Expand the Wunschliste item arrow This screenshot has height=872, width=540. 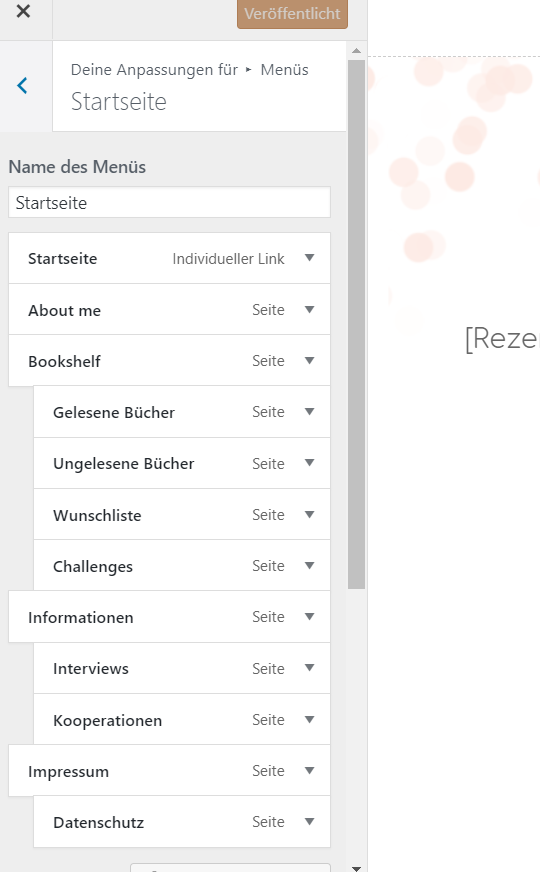pos(310,515)
